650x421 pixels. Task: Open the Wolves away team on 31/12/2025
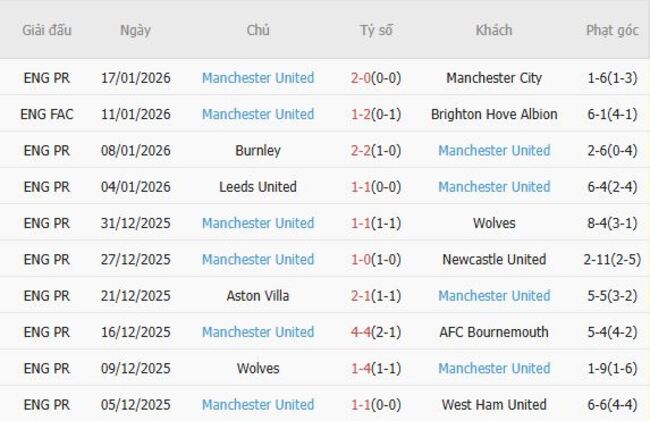pos(494,223)
